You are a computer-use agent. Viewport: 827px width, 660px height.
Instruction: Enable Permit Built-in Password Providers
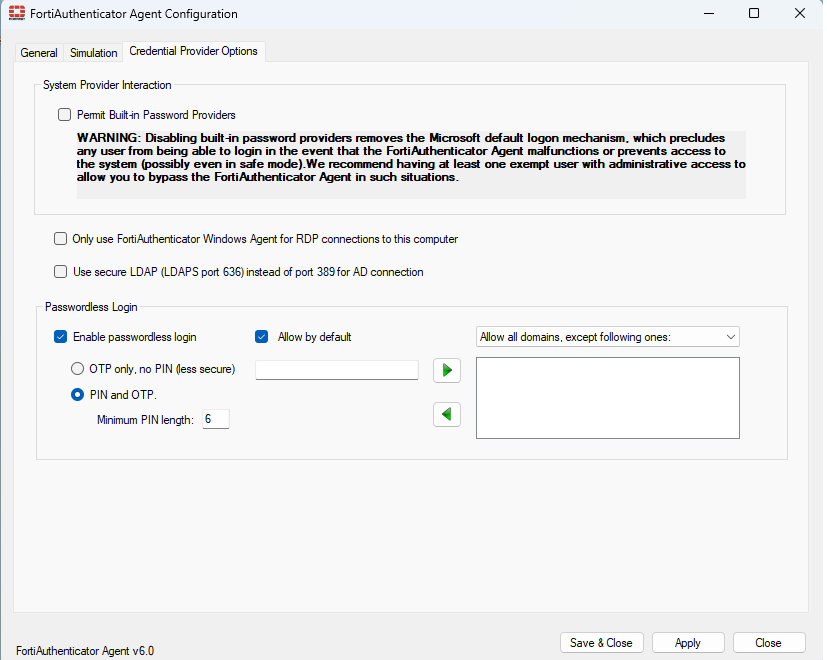[x=64, y=114]
